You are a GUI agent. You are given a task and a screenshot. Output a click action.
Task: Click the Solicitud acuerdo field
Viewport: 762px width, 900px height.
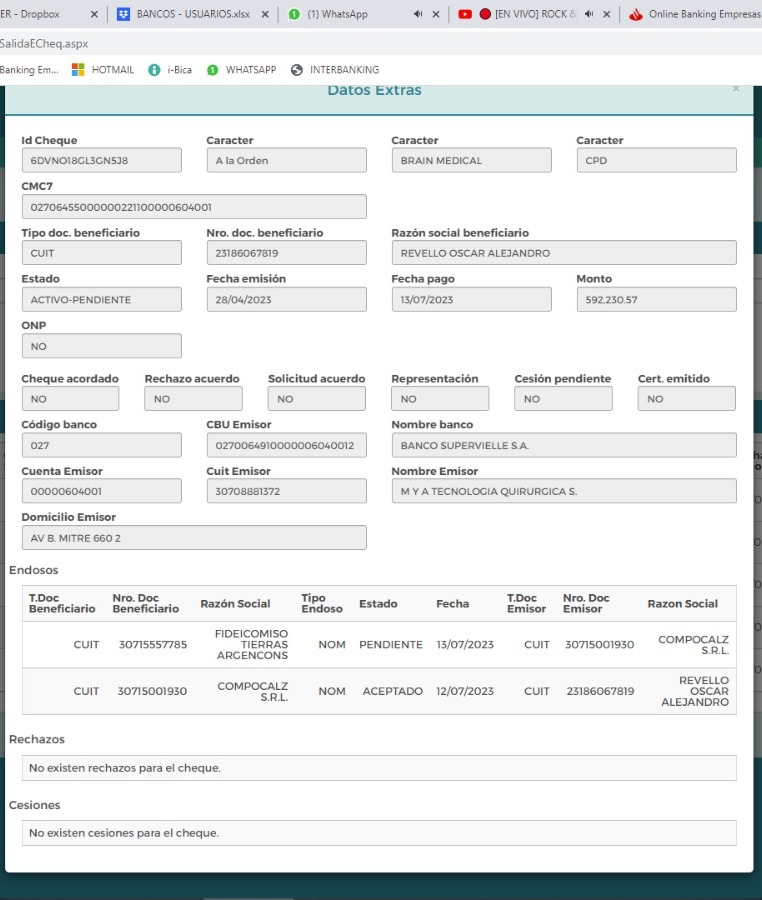(x=317, y=398)
